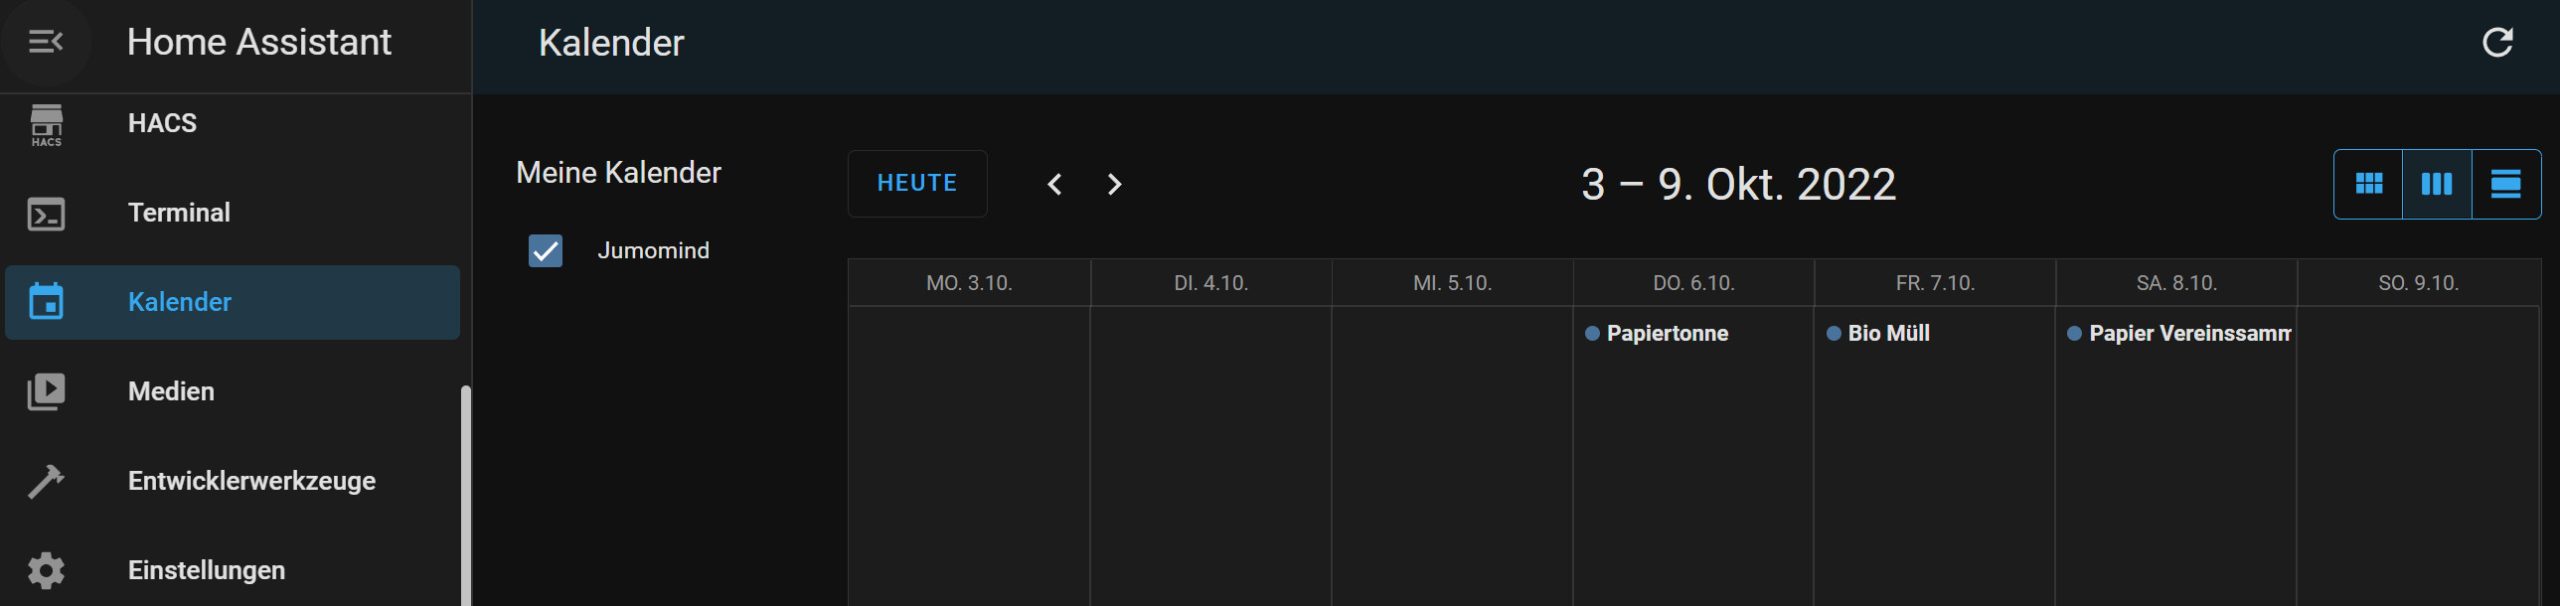The width and height of the screenshot is (2560, 606).
Task: Click the HACS store icon
Action: [46, 124]
